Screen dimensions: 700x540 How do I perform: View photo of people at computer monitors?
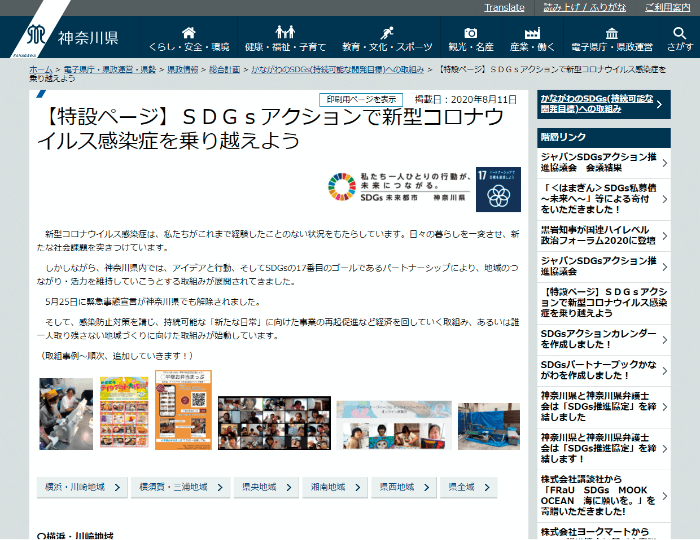[66, 414]
